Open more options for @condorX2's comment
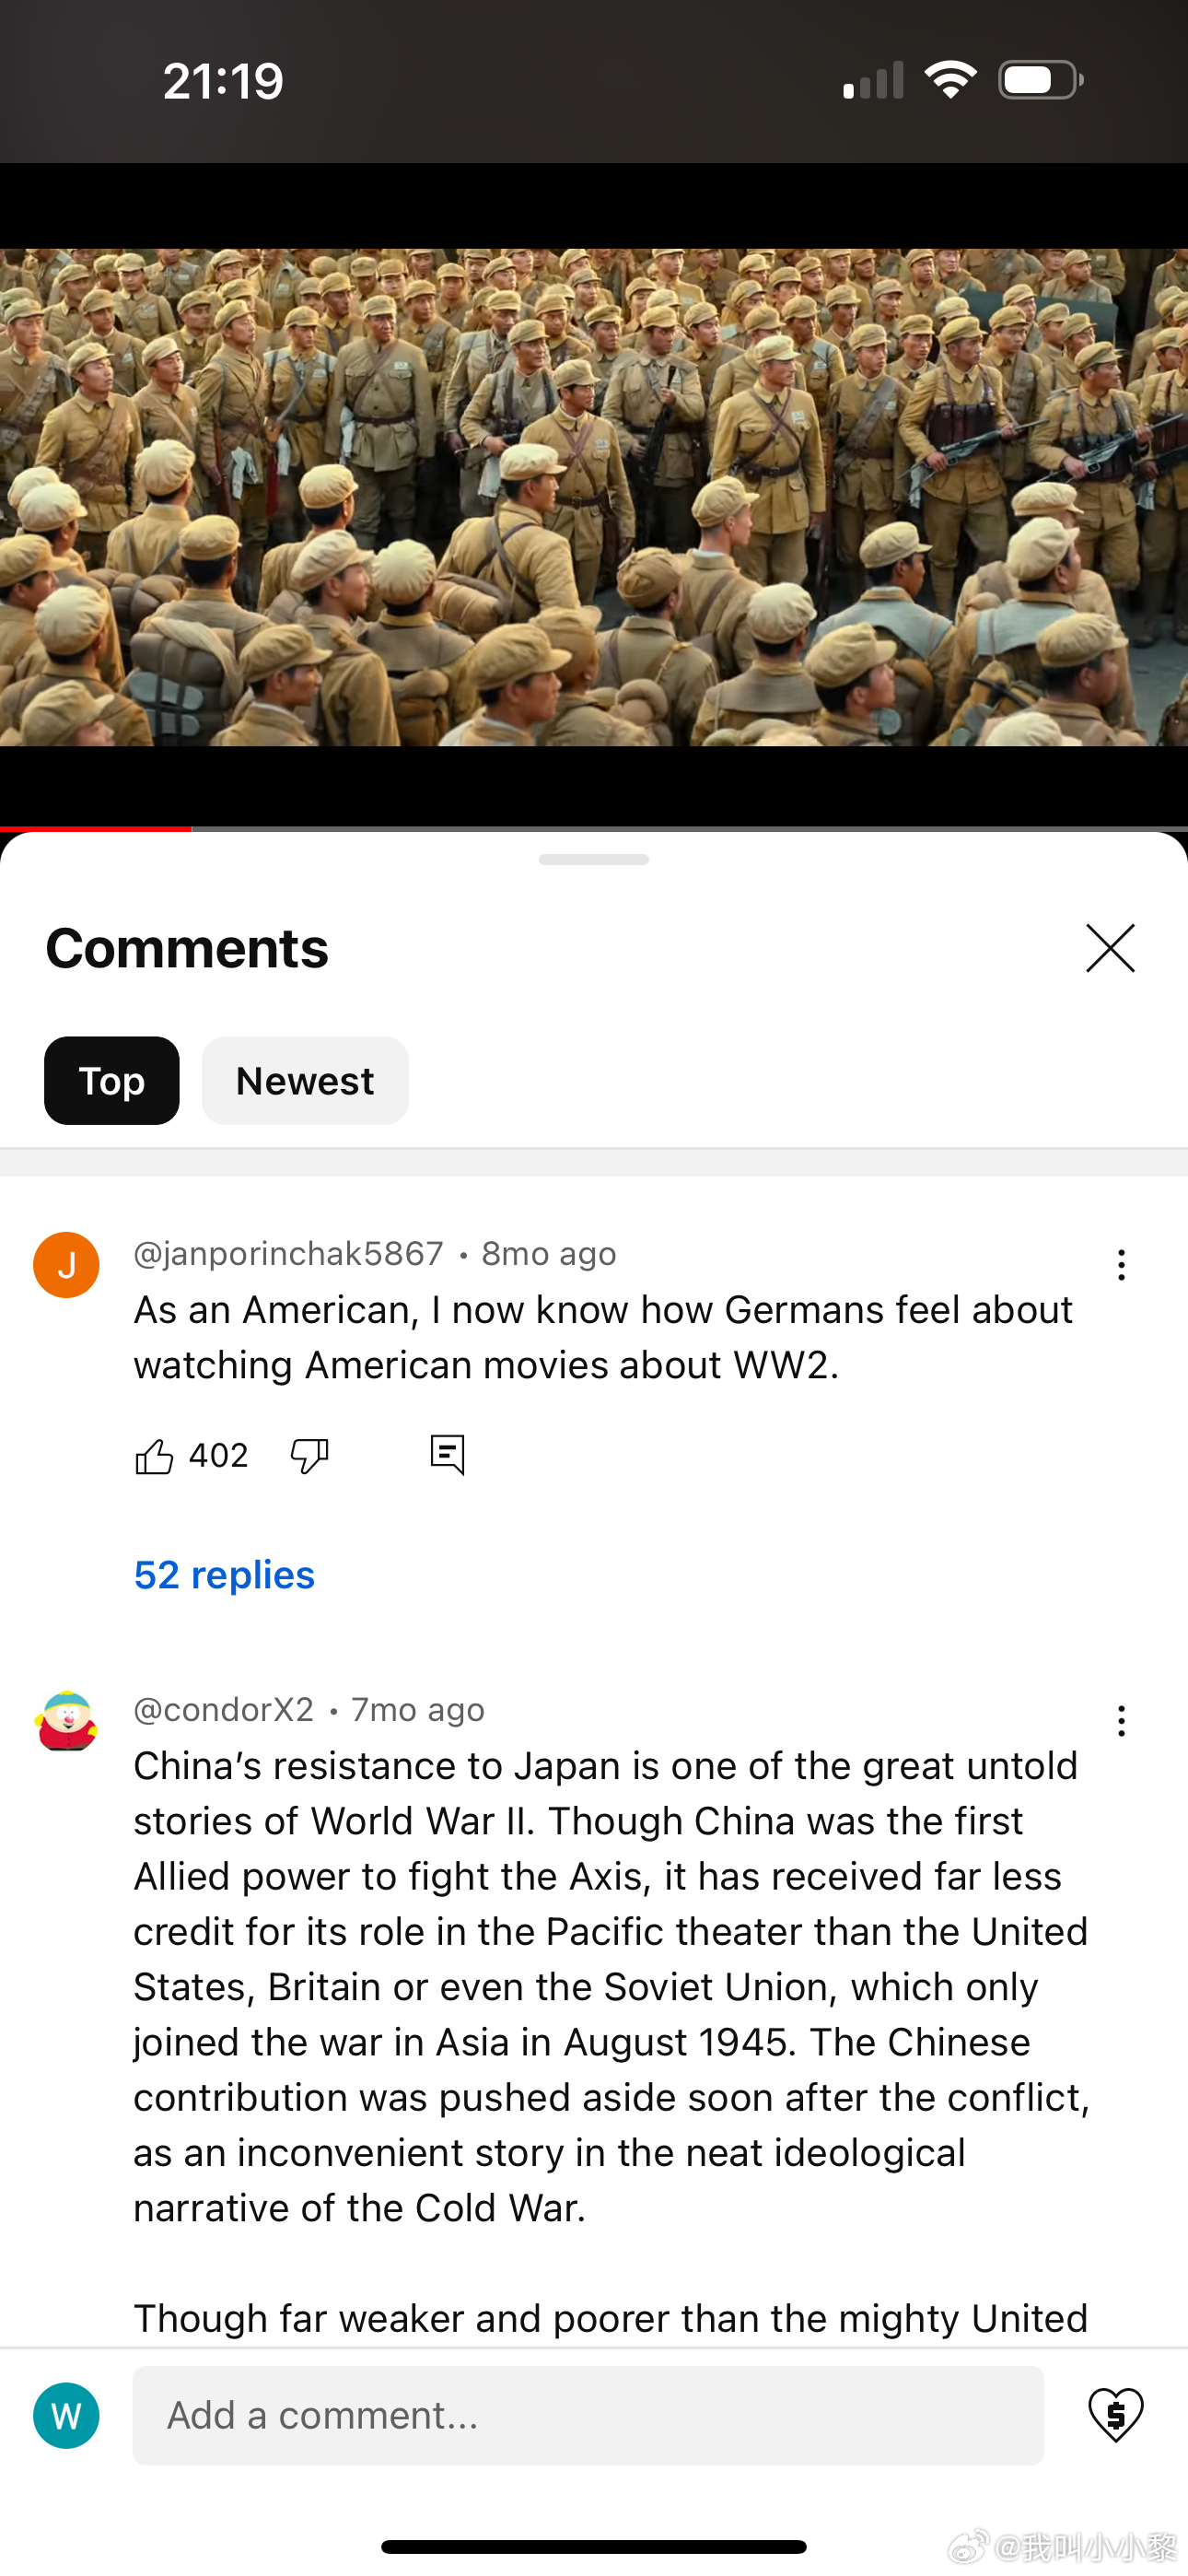Image resolution: width=1188 pixels, height=2576 pixels. tap(1121, 1721)
